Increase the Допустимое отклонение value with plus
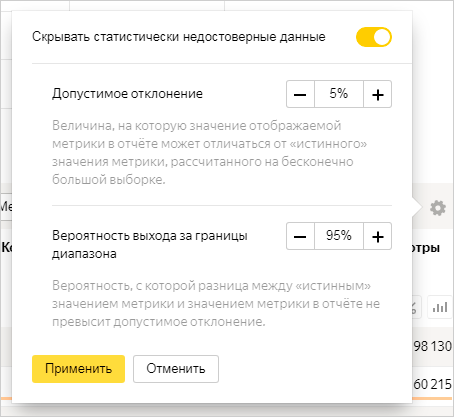Viewport: 454px width, 417px height. pos(378,94)
